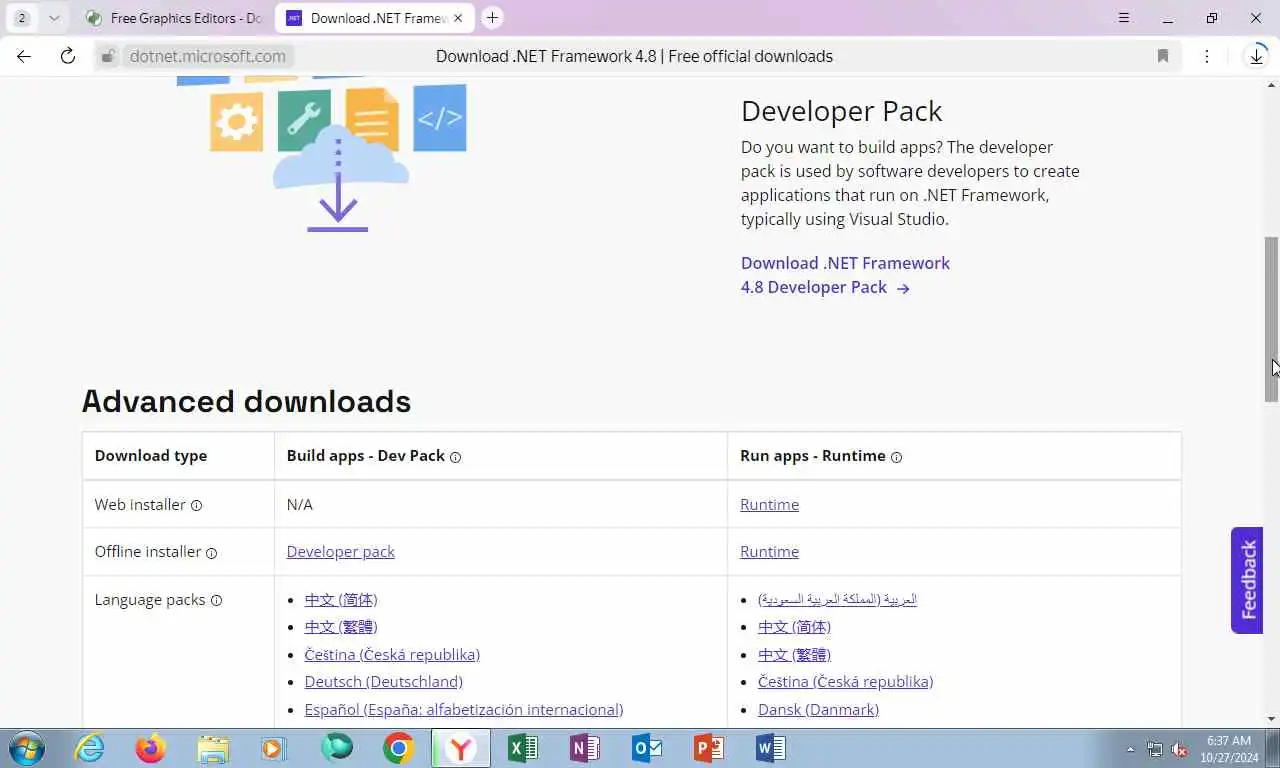
Task: Close the Download .NET Framework tab
Action: (x=458, y=18)
